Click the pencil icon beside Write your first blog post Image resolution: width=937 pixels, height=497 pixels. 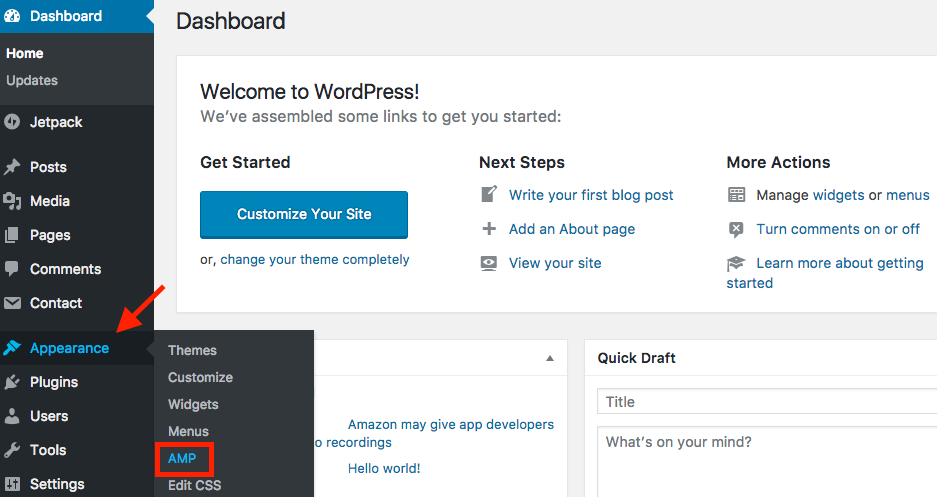(489, 194)
